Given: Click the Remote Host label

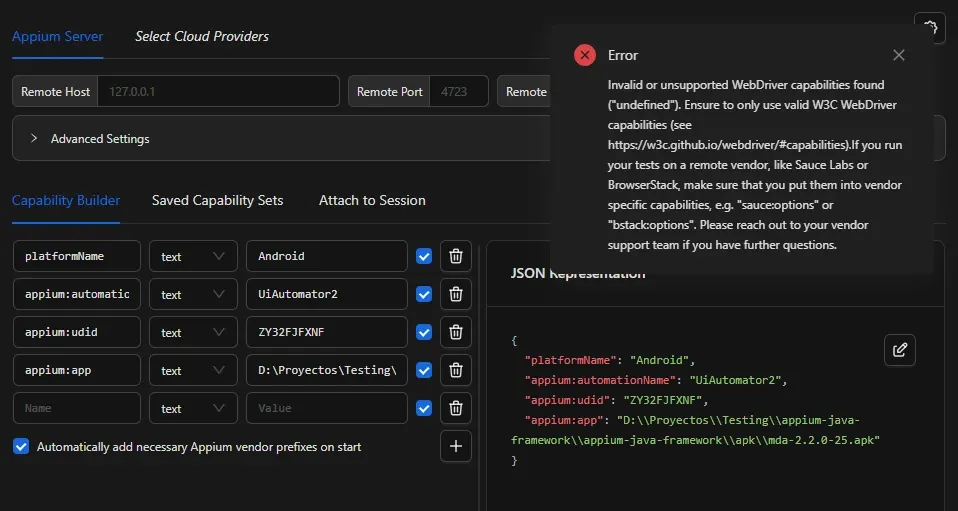Looking at the screenshot, I should click(55, 92).
